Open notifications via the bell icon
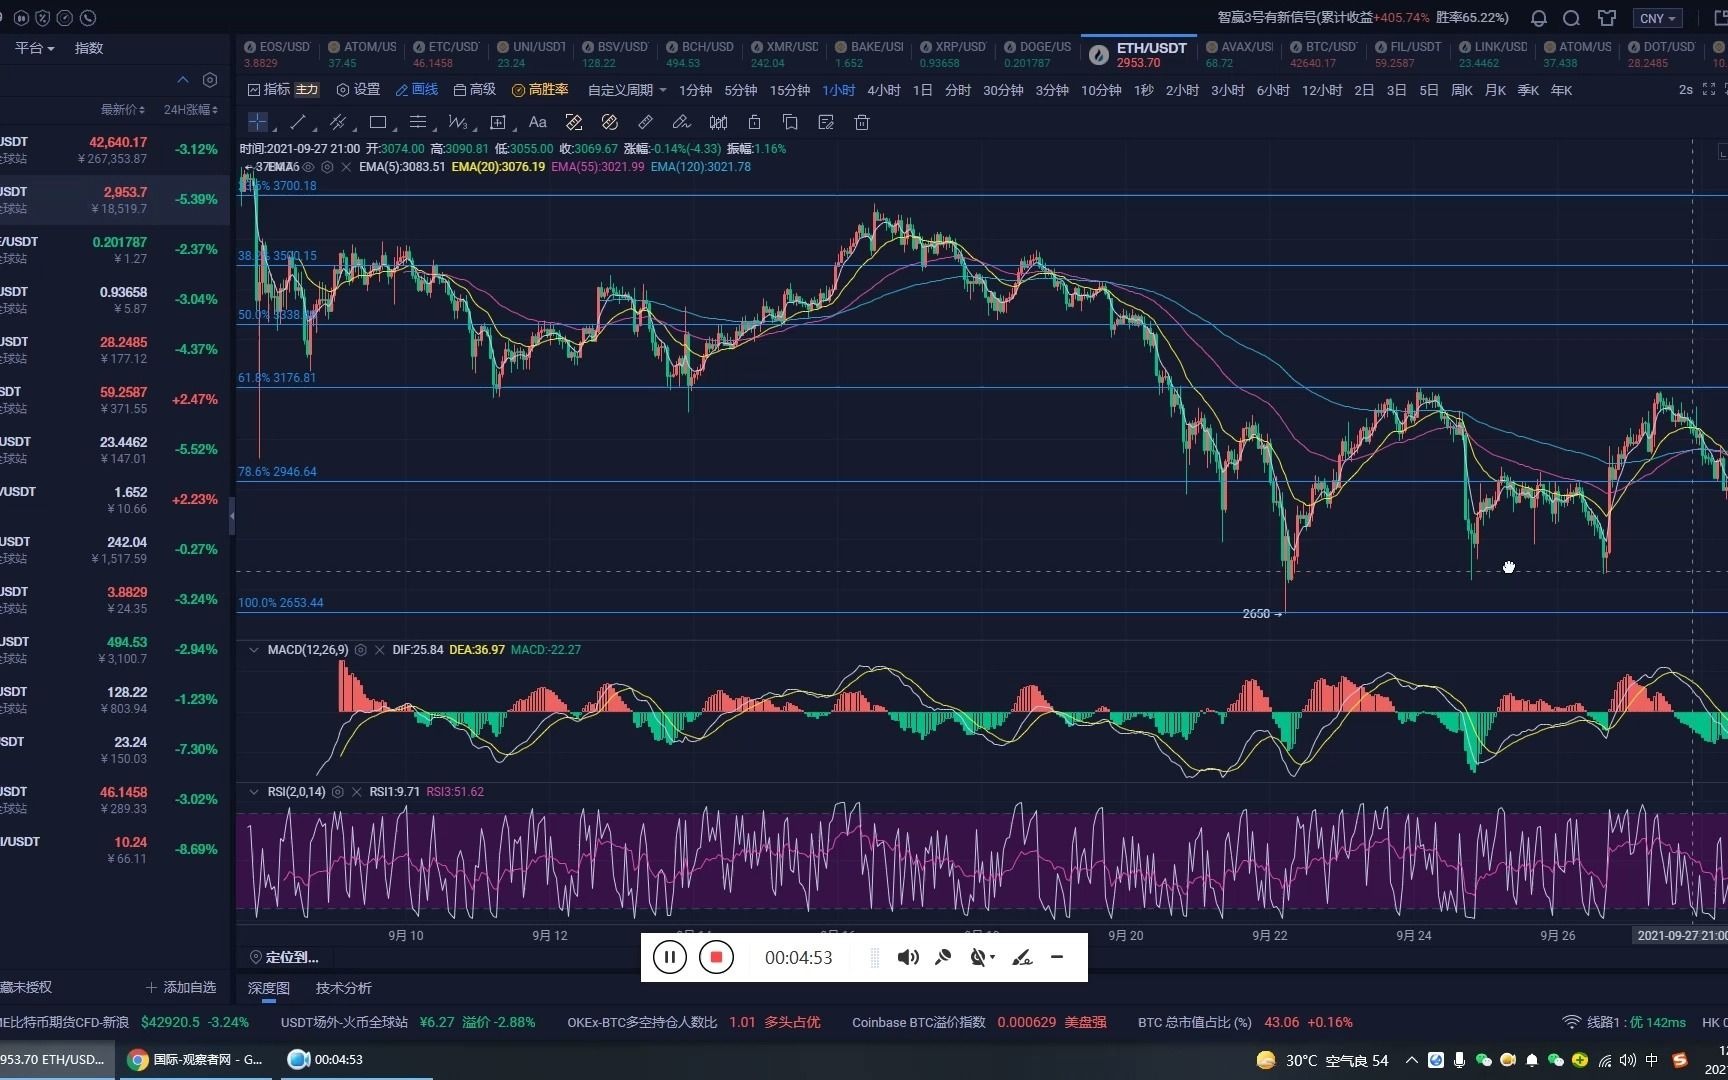Image resolution: width=1728 pixels, height=1080 pixels. [x=1539, y=18]
